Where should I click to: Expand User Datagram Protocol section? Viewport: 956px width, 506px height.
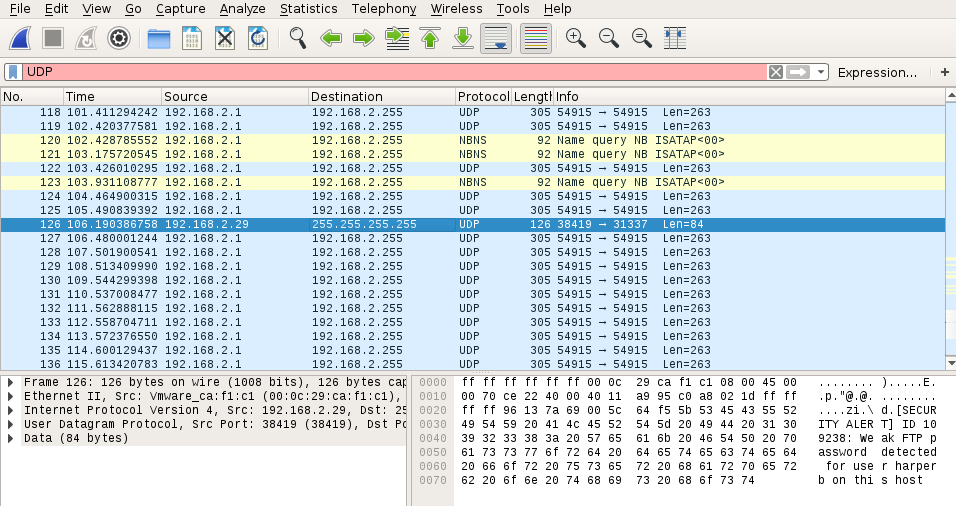tap(10, 424)
